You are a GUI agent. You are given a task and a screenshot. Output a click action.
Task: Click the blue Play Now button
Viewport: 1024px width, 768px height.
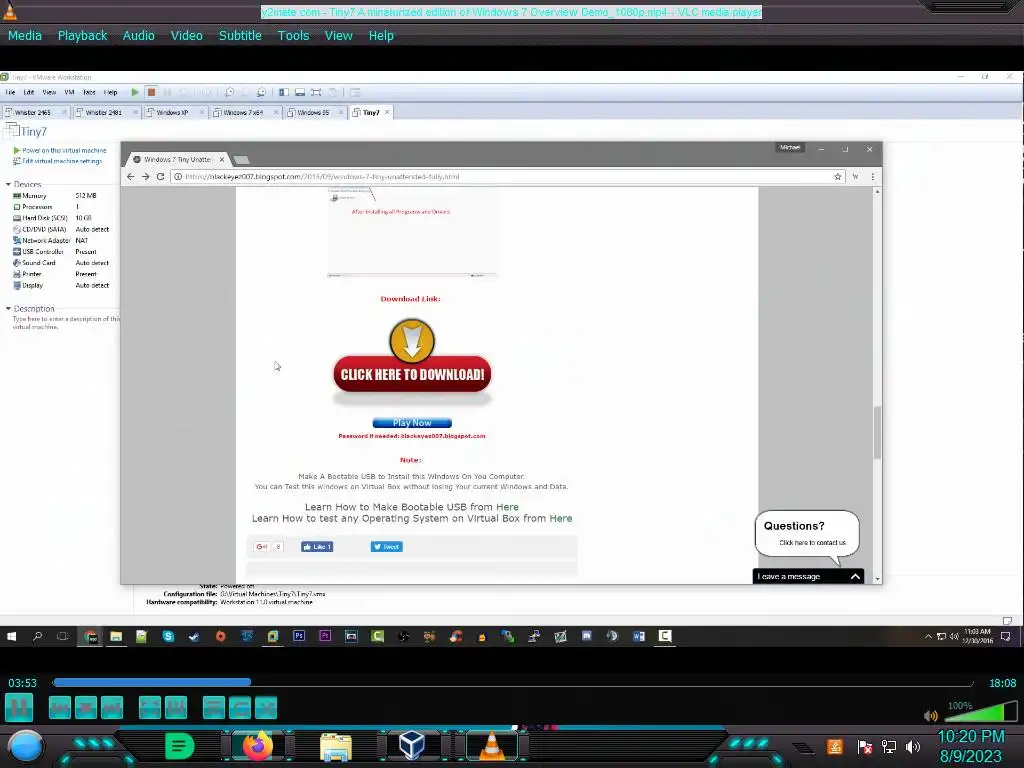(412, 423)
